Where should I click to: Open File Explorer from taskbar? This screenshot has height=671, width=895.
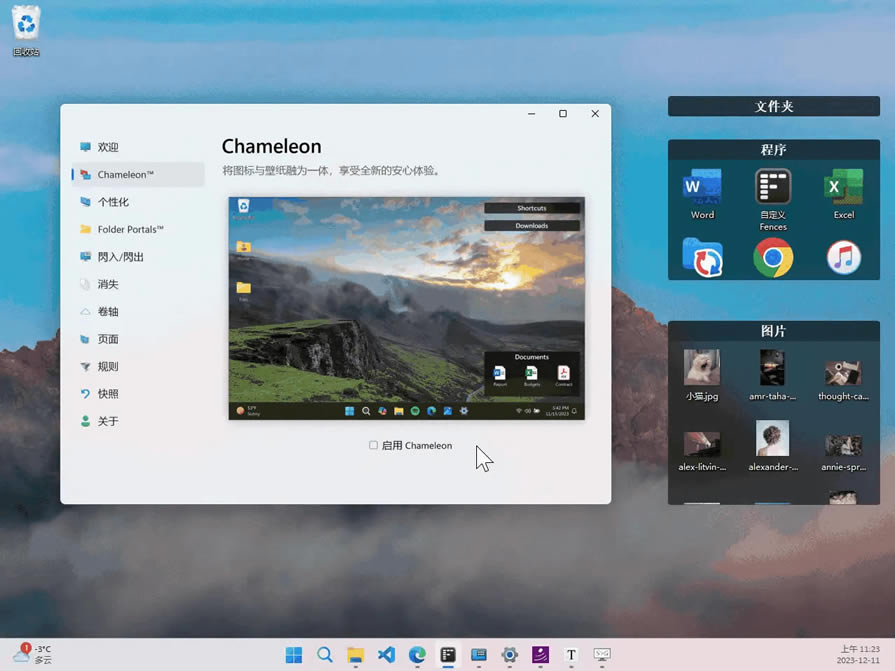coord(356,655)
